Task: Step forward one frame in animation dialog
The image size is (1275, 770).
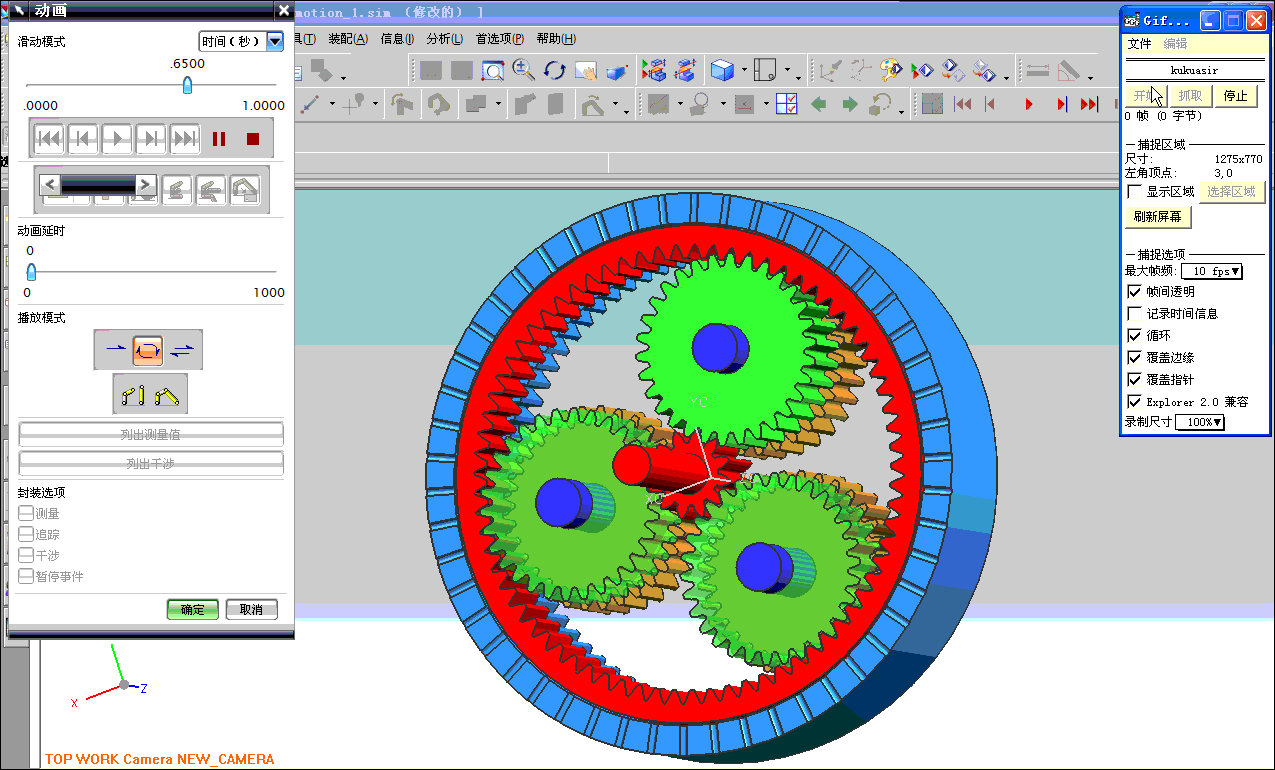Action: (151, 139)
